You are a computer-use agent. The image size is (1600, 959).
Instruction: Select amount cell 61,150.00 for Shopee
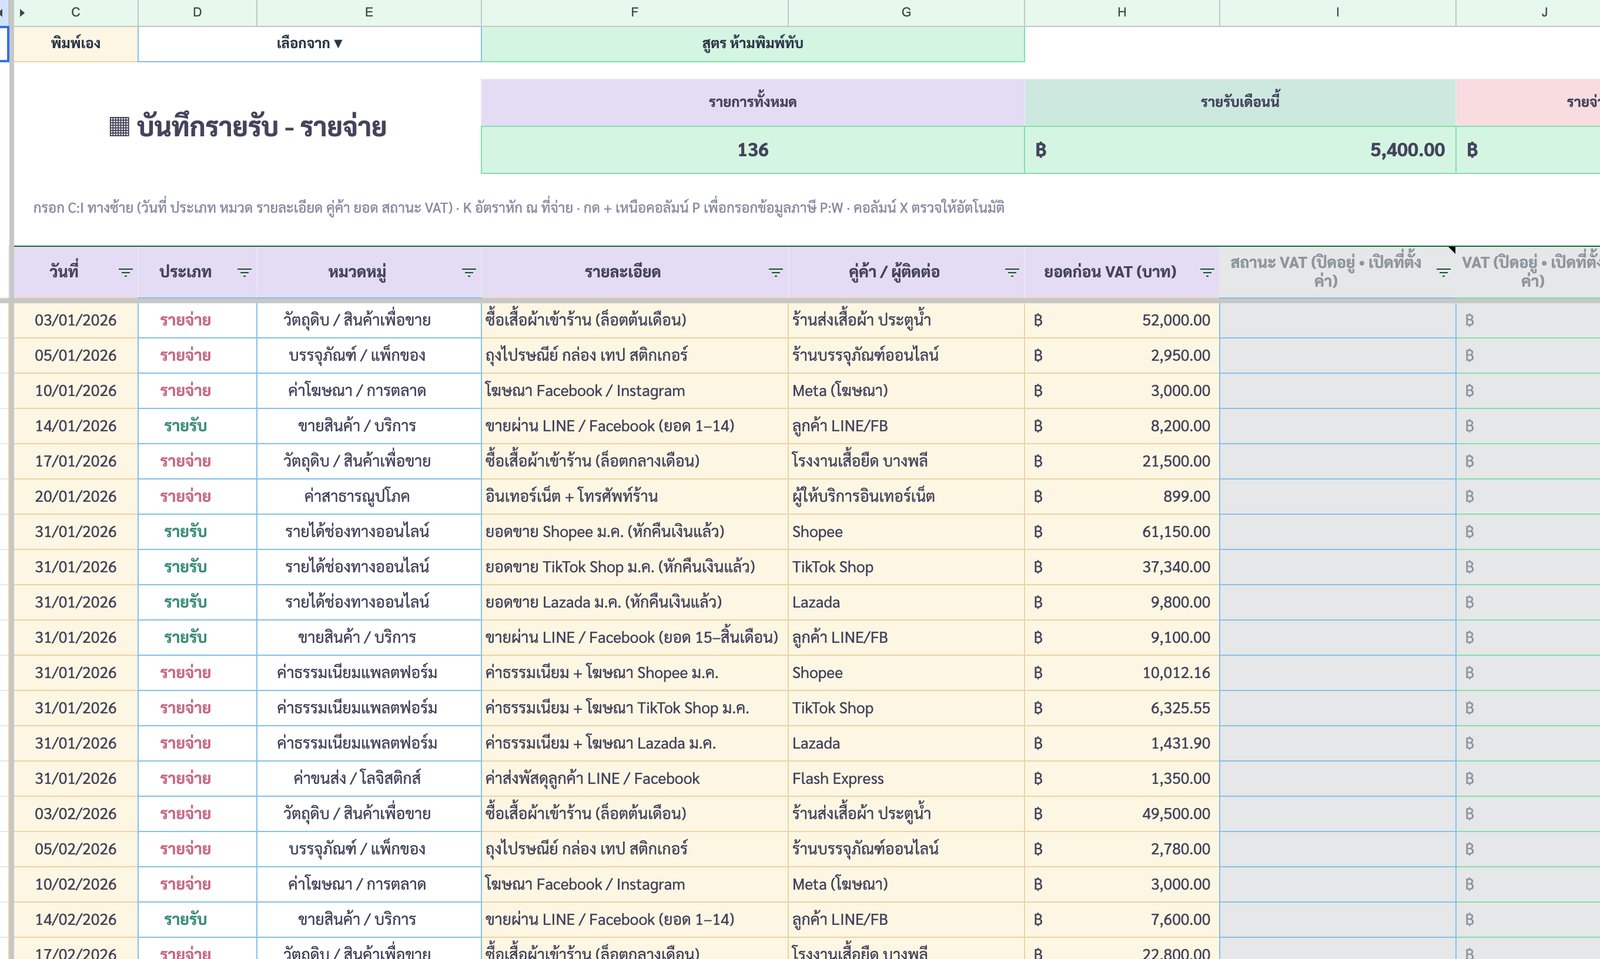1122,532
